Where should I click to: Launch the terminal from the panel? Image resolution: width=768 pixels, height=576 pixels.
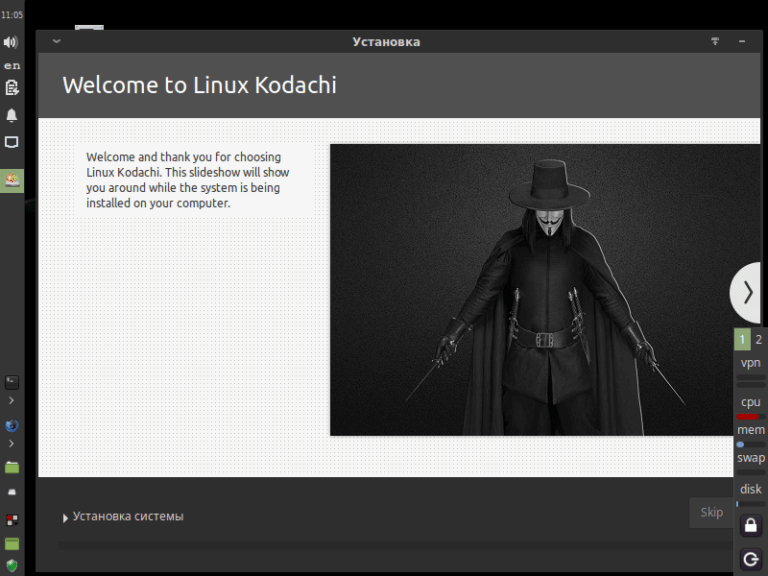(12, 382)
